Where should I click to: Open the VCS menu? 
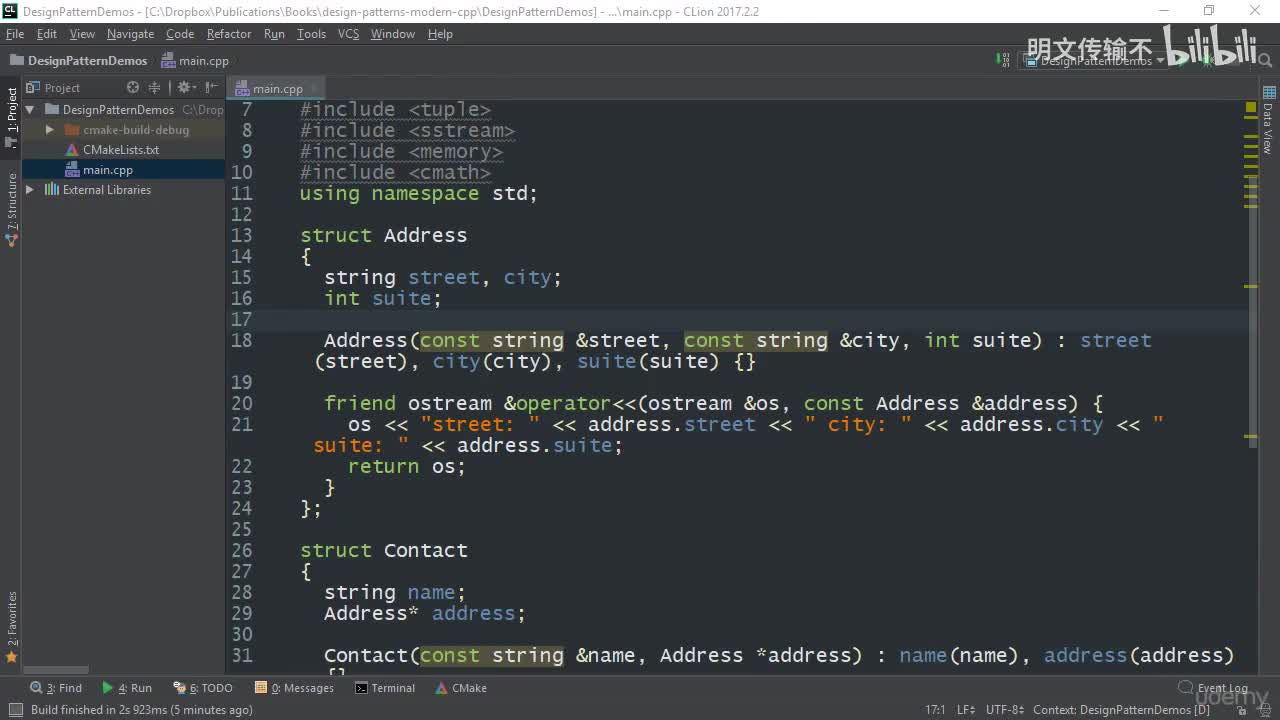point(348,34)
